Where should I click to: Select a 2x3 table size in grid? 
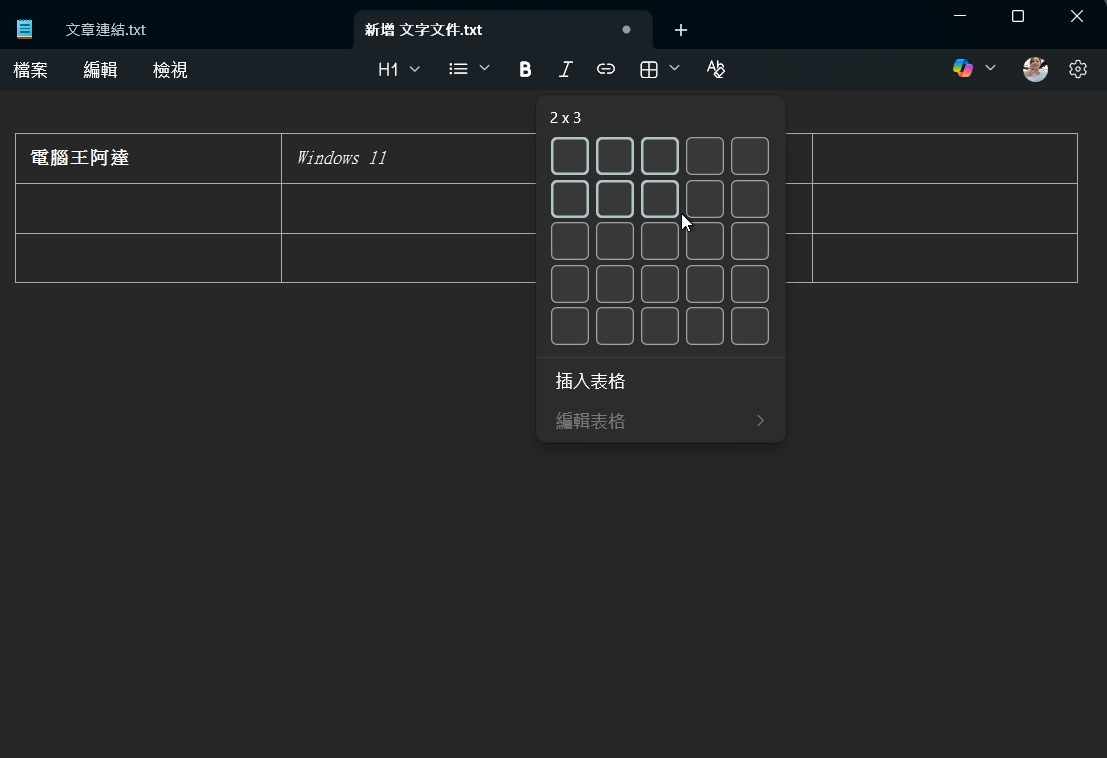660,199
